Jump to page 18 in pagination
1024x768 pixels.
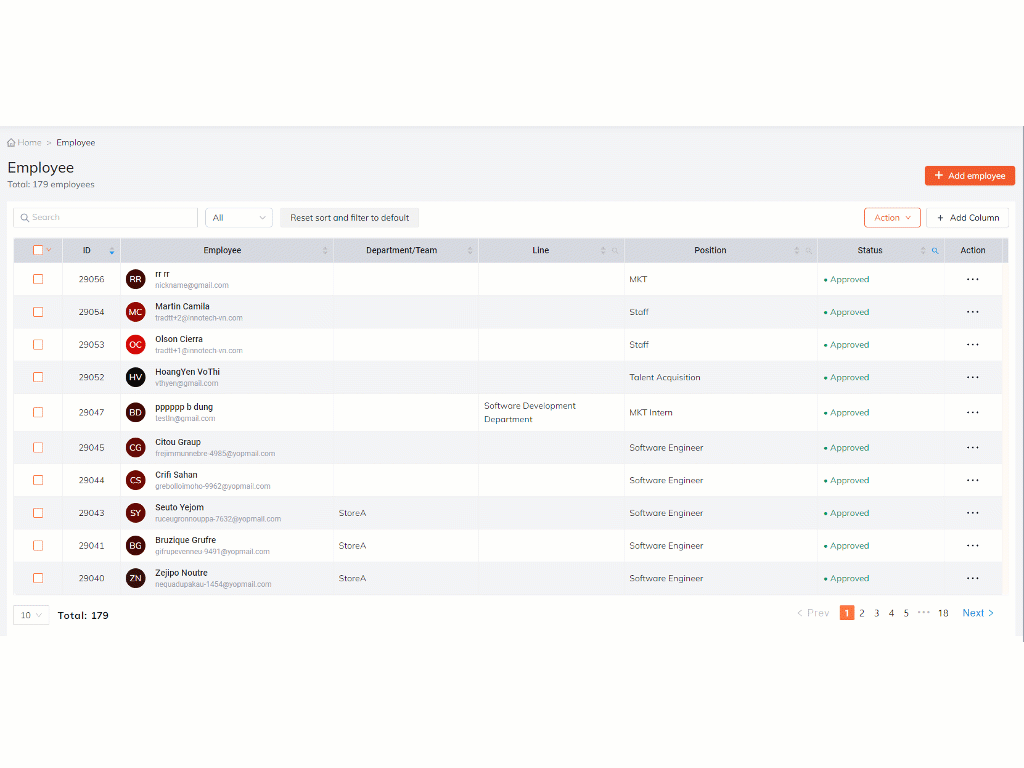pyautogui.click(x=943, y=613)
